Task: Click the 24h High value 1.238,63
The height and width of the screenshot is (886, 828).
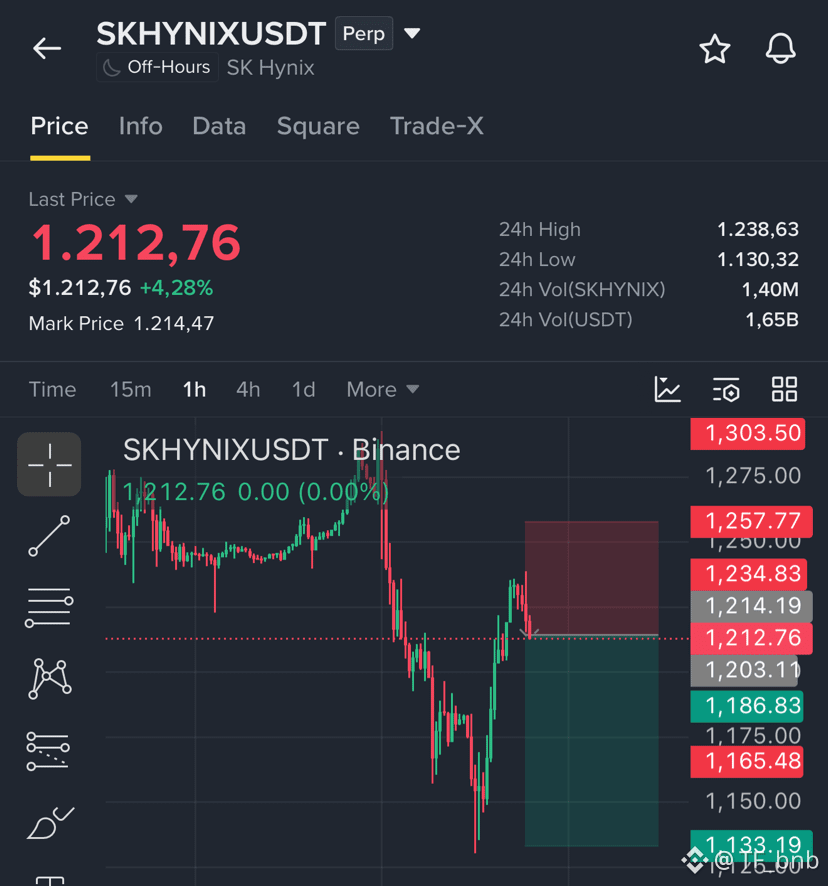Action: [758, 229]
